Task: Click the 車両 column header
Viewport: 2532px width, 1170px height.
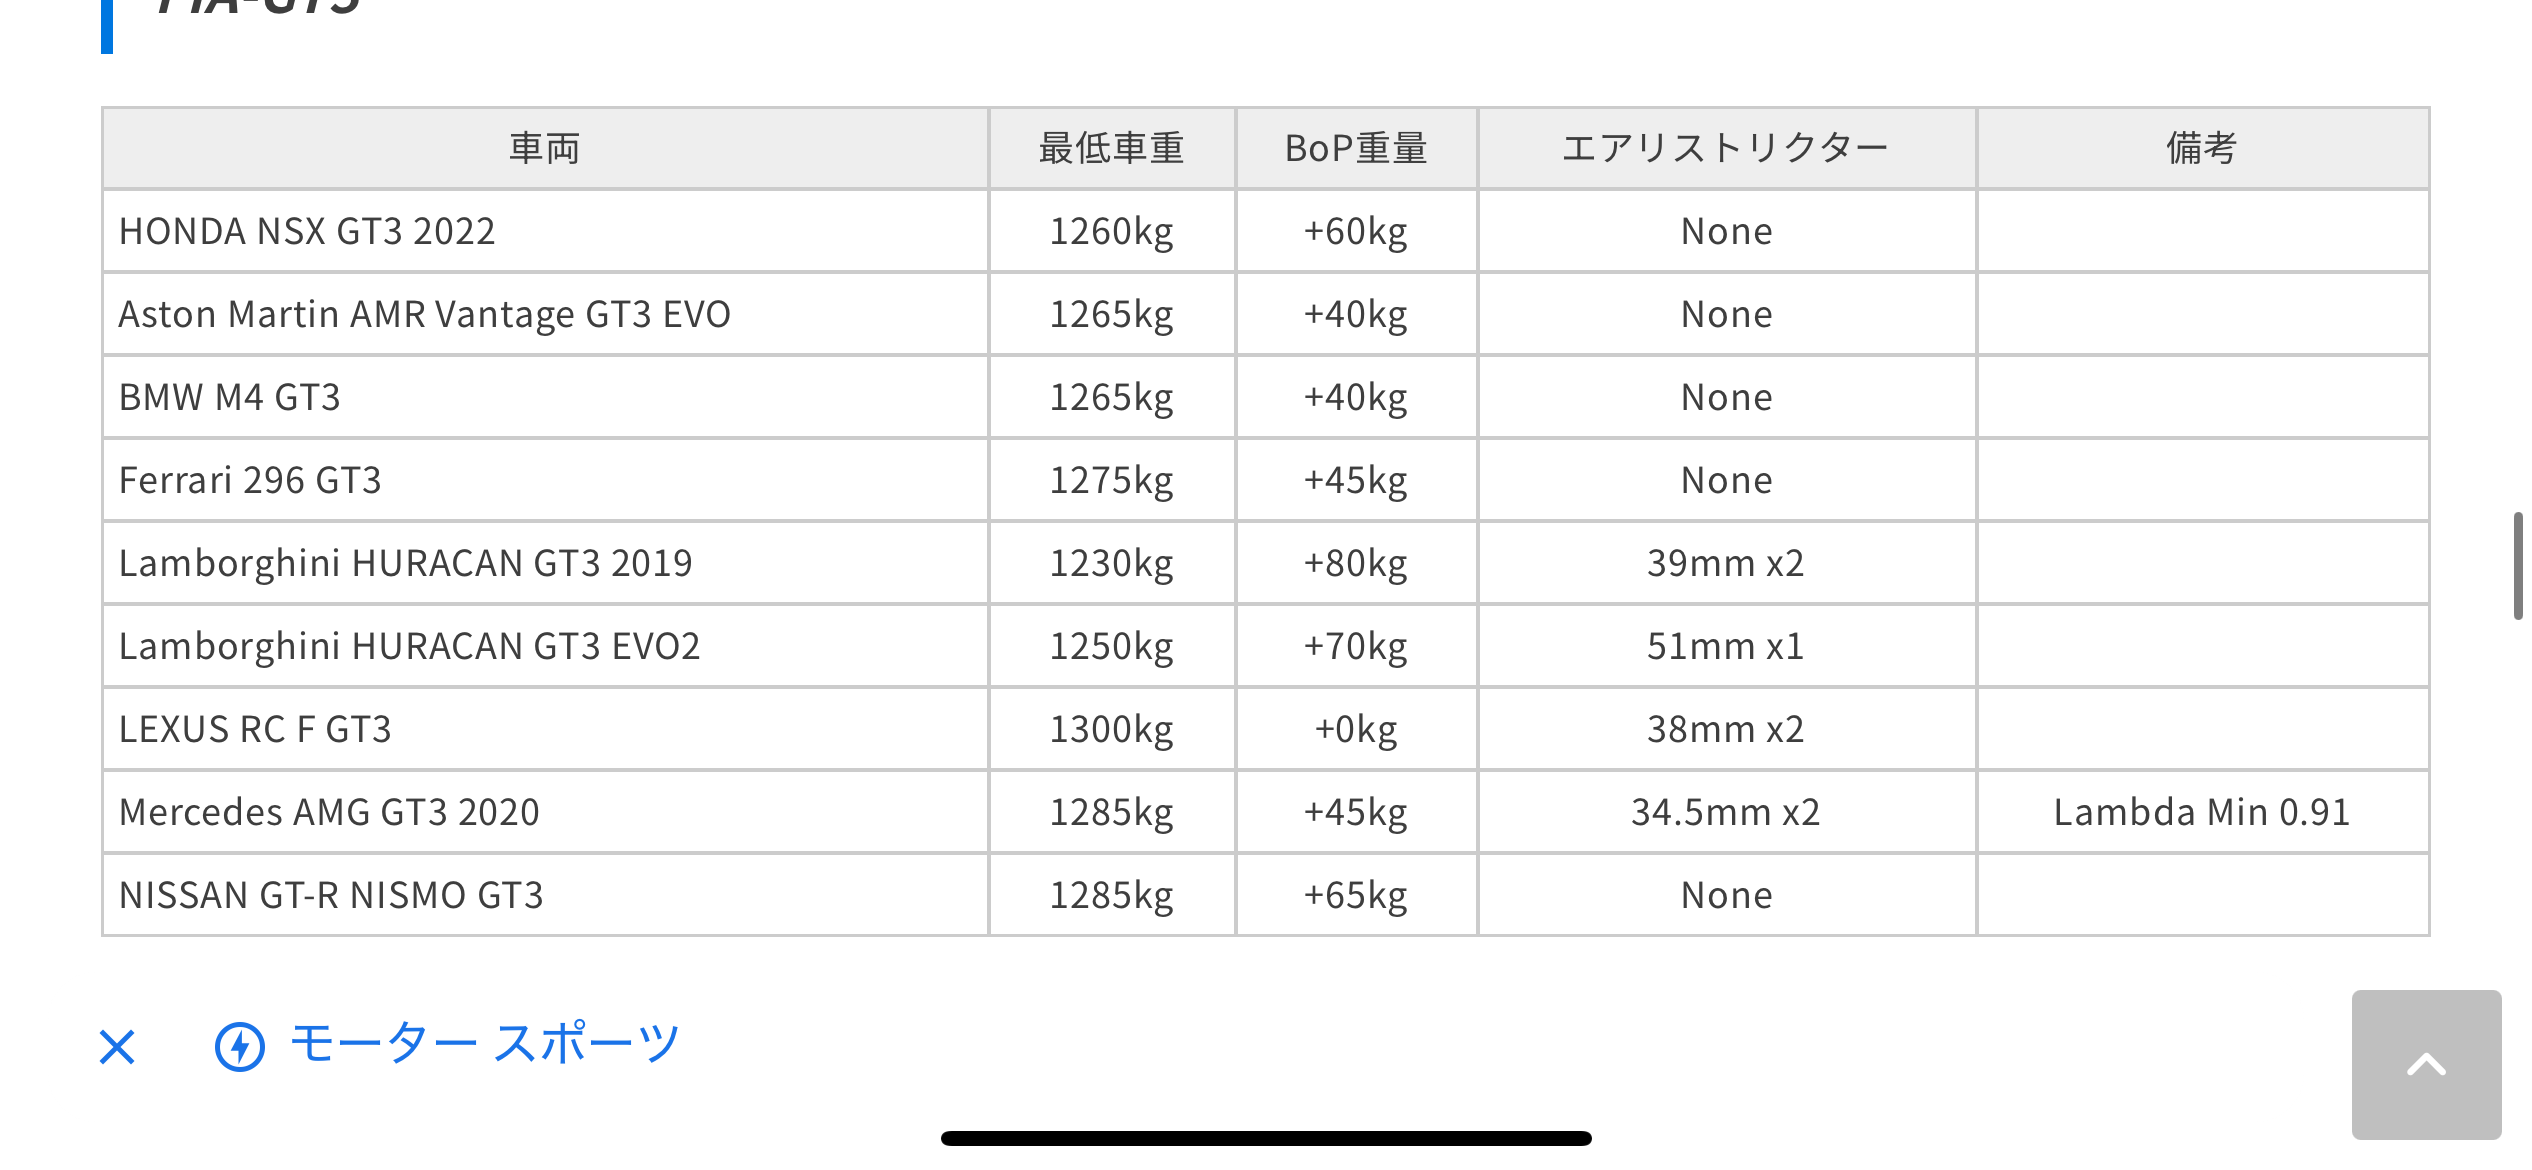Action: [x=545, y=148]
